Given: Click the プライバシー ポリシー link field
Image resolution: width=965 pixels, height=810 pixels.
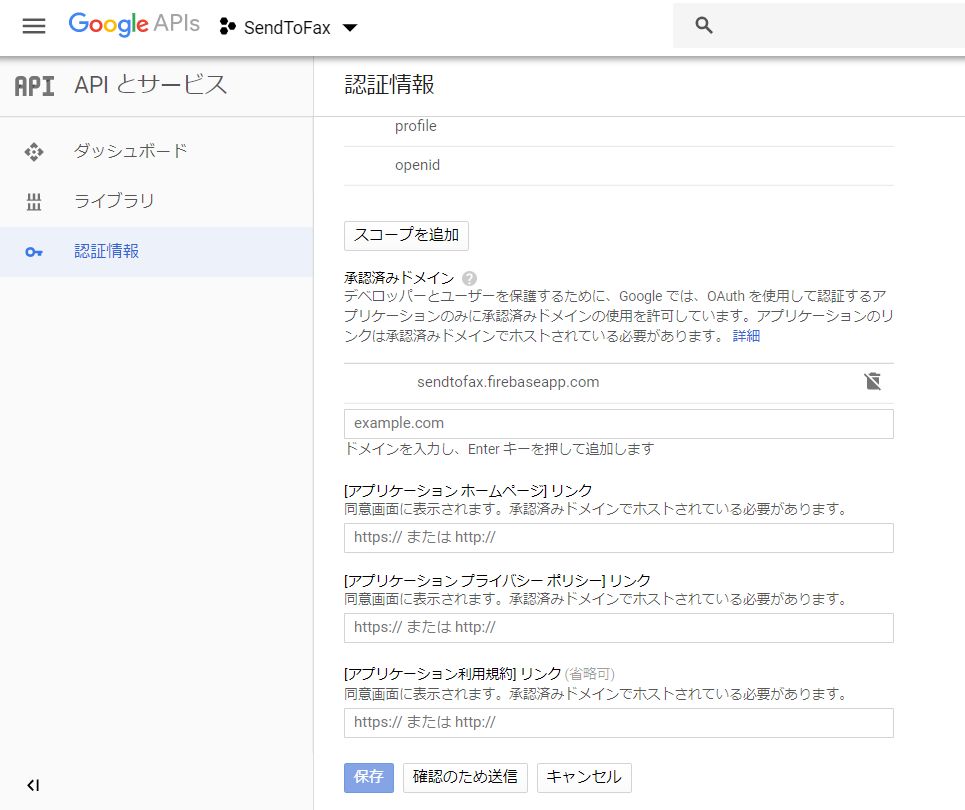Looking at the screenshot, I should (619, 628).
